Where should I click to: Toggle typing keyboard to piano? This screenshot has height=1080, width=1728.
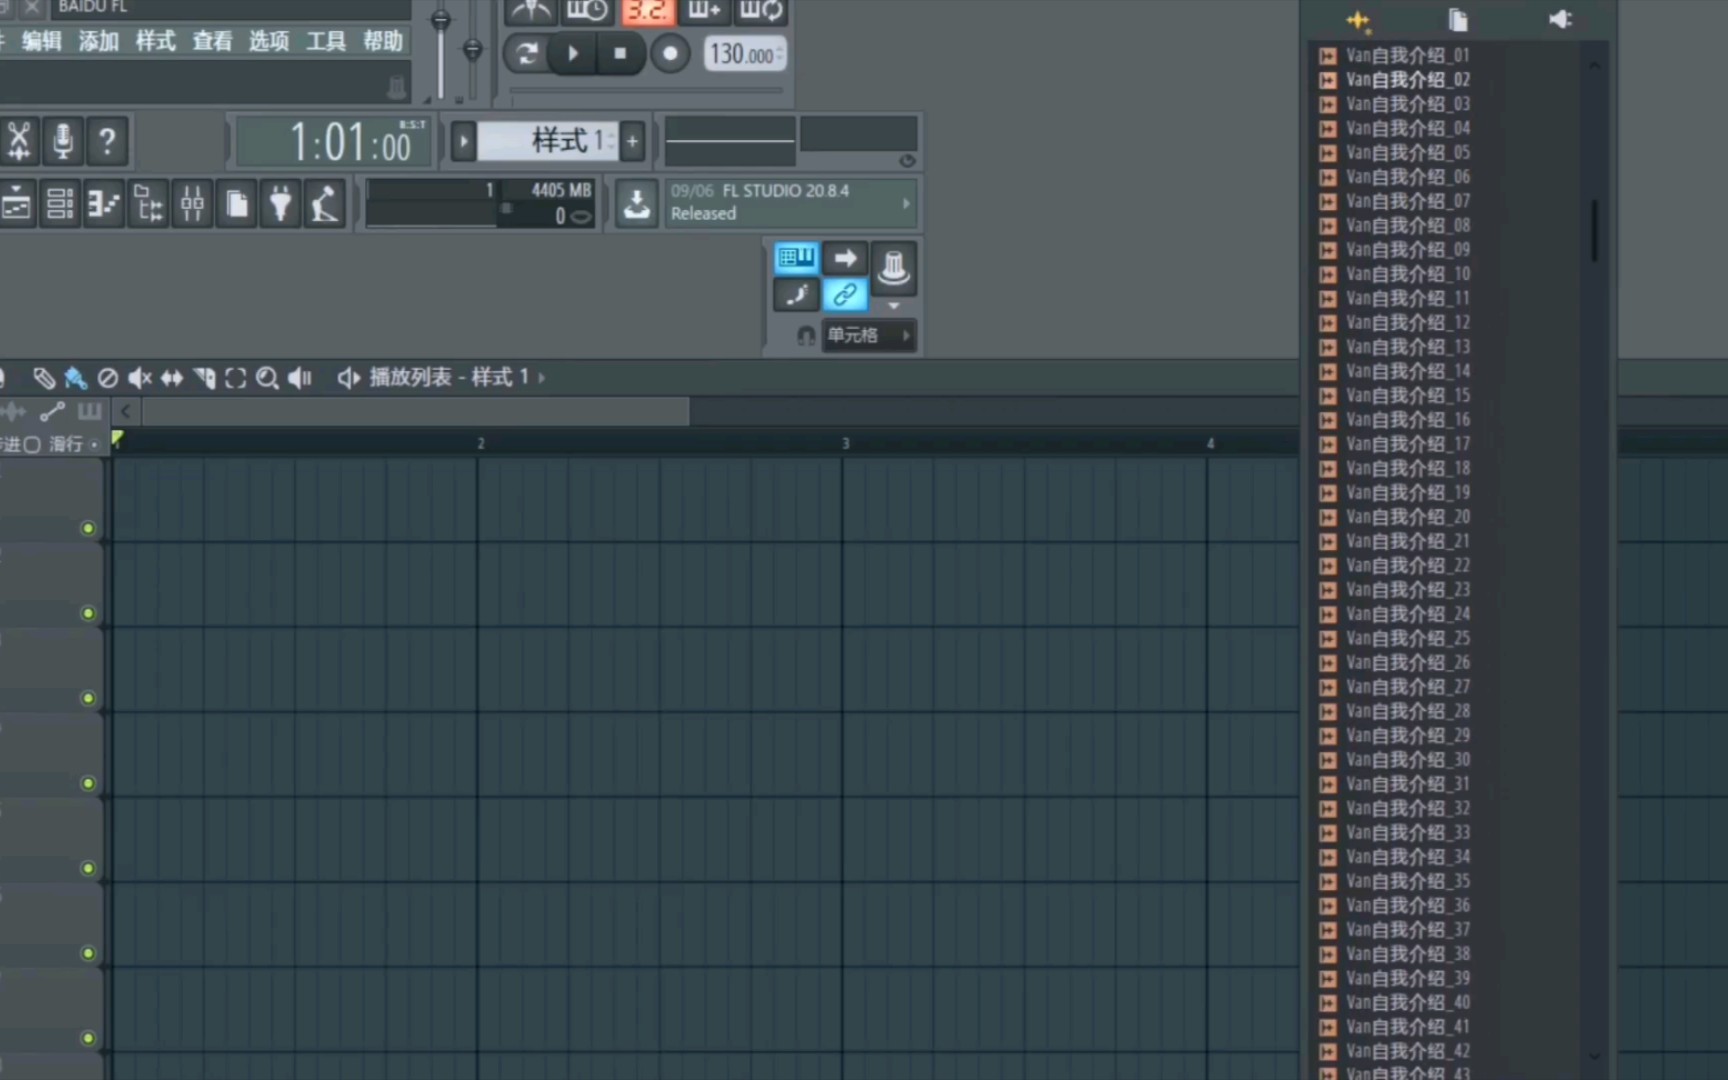point(796,258)
